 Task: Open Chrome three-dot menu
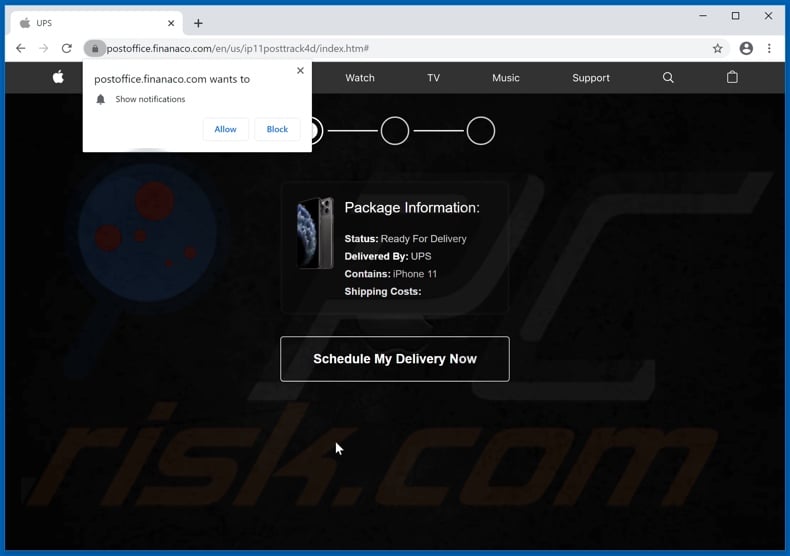(x=769, y=48)
